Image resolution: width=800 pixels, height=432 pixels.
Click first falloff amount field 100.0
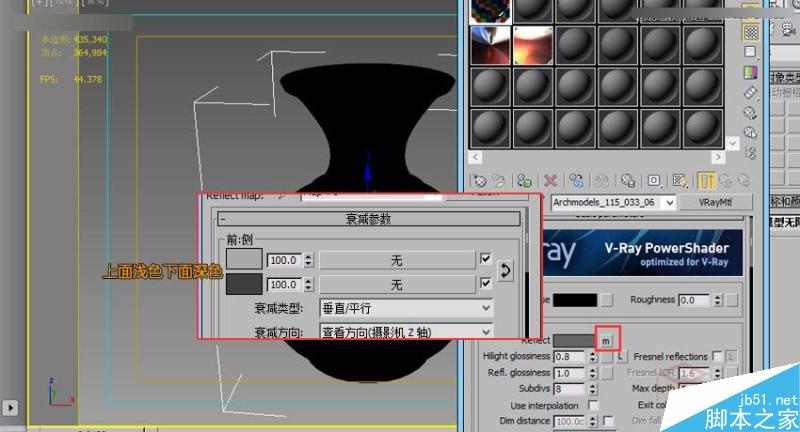(285, 260)
